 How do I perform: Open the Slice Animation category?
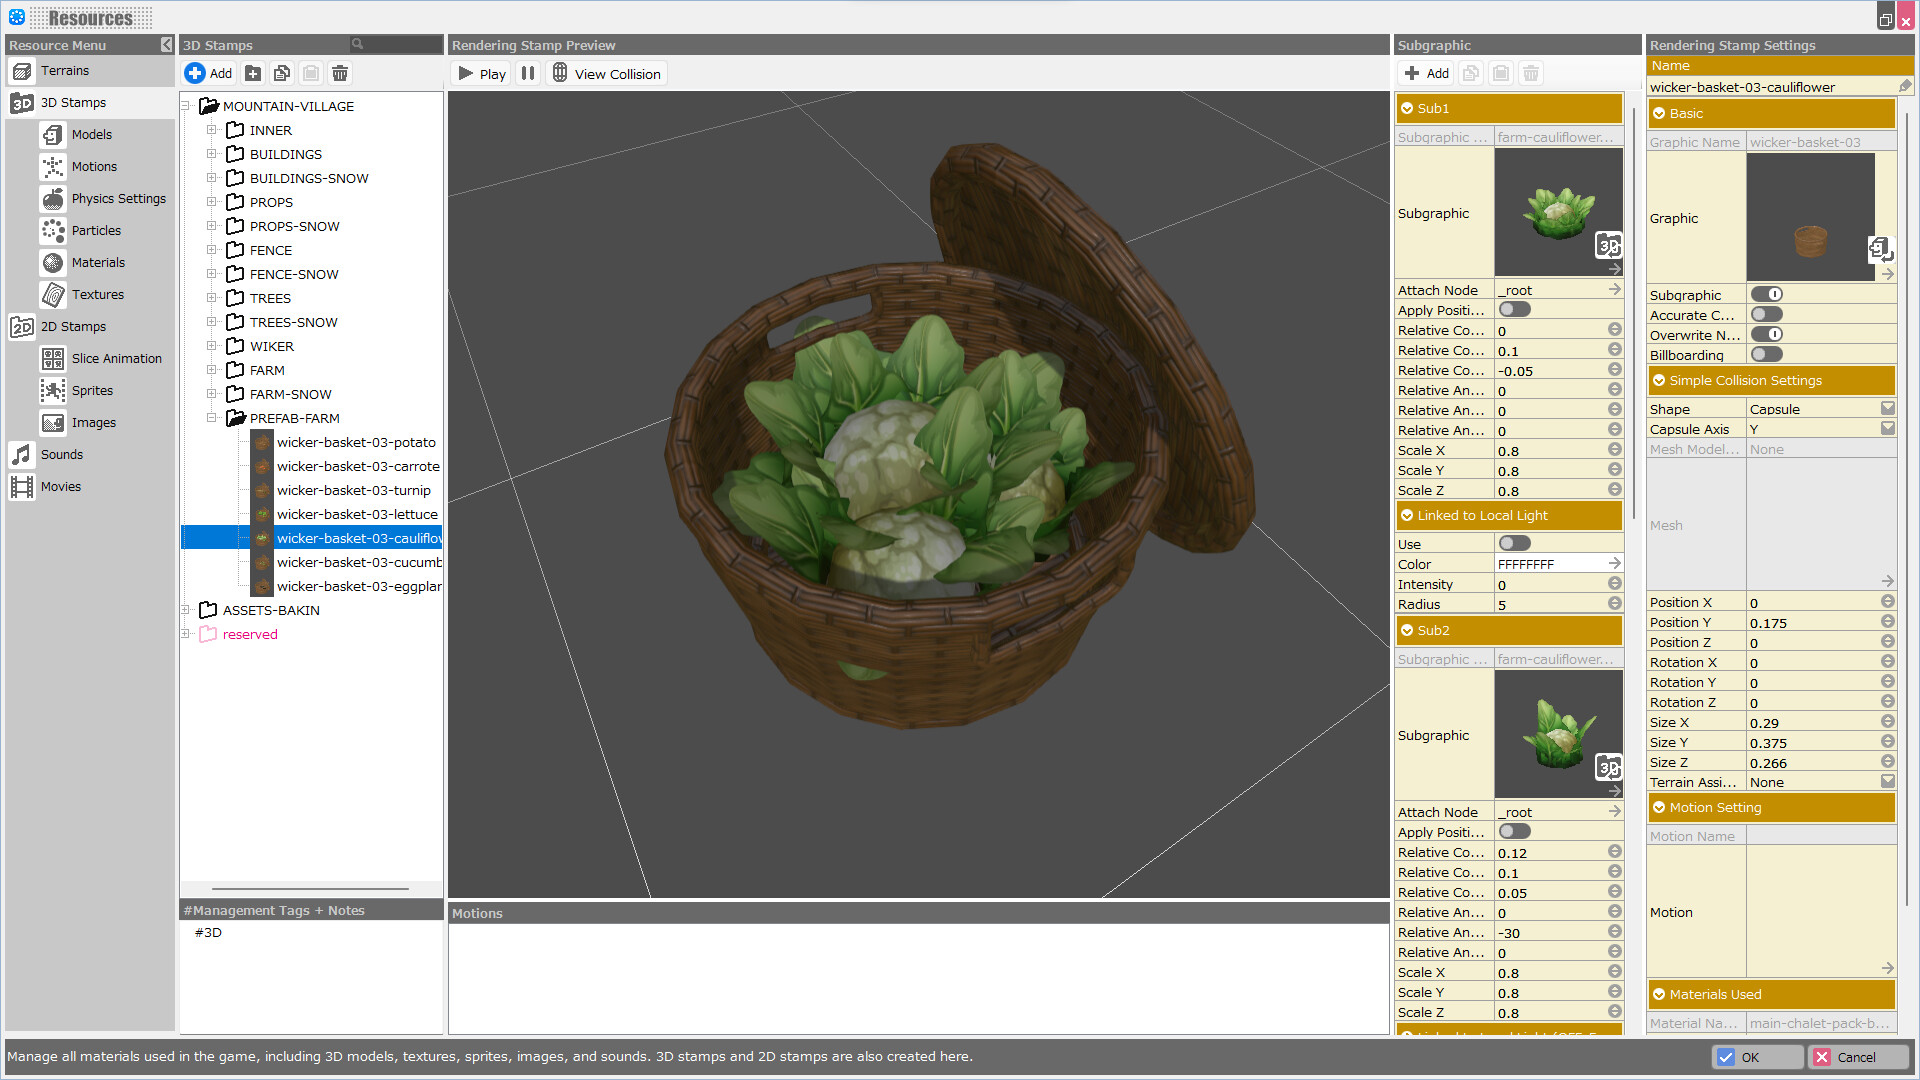(53, 358)
